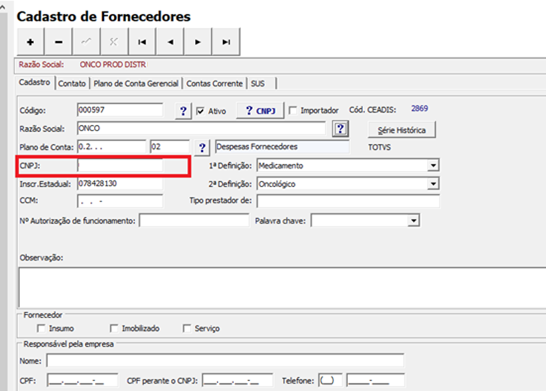This screenshot has height=391, width=546.
Task: Focus the CCM input field
Action: point(120,201)
